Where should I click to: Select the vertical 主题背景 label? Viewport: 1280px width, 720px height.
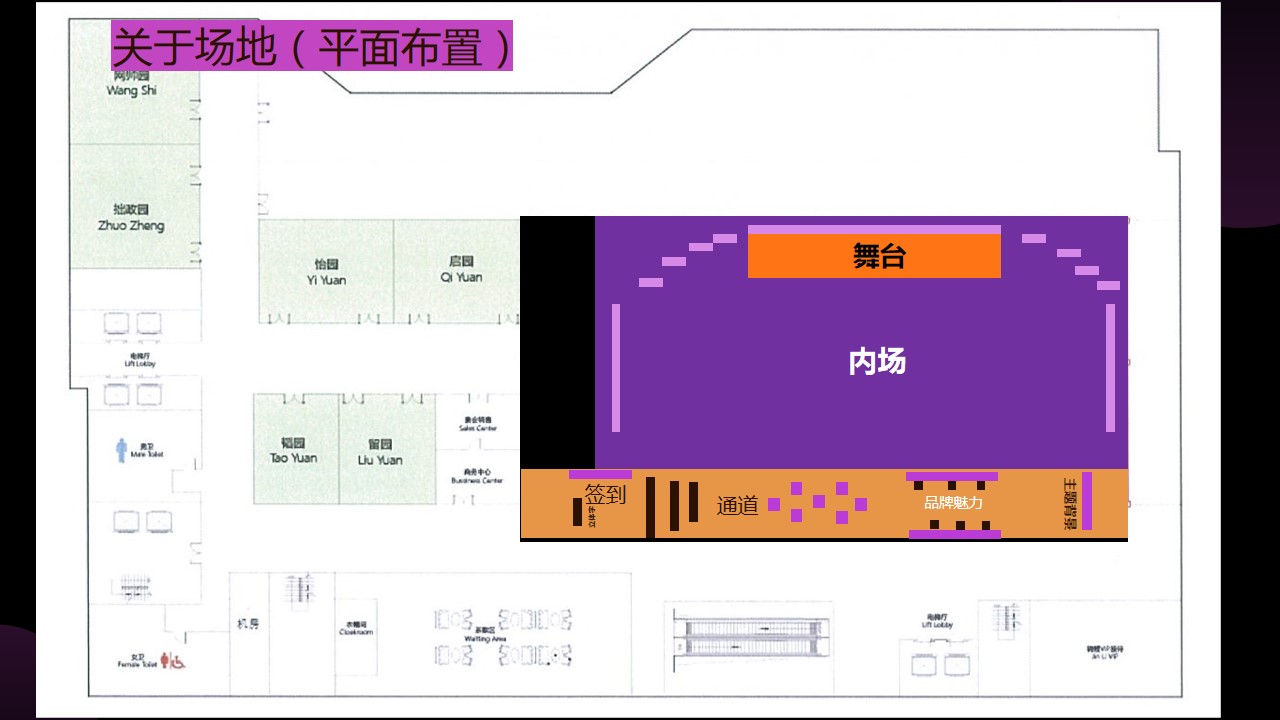point(1069,502)
